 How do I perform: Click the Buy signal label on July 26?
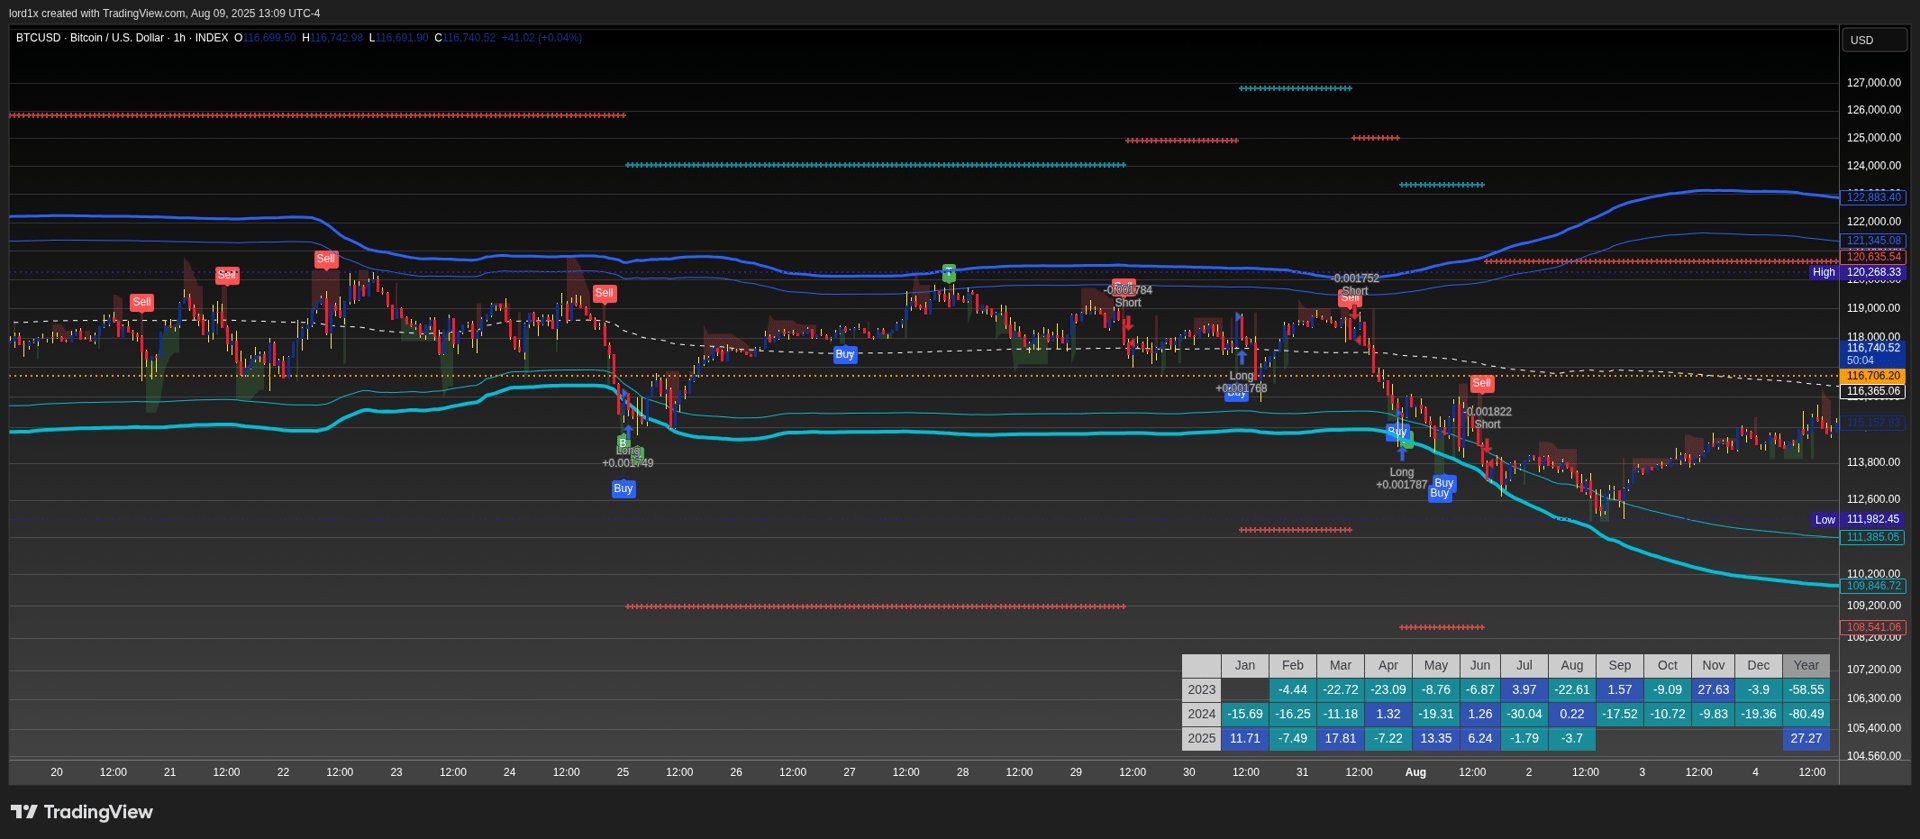pos(845,354)
